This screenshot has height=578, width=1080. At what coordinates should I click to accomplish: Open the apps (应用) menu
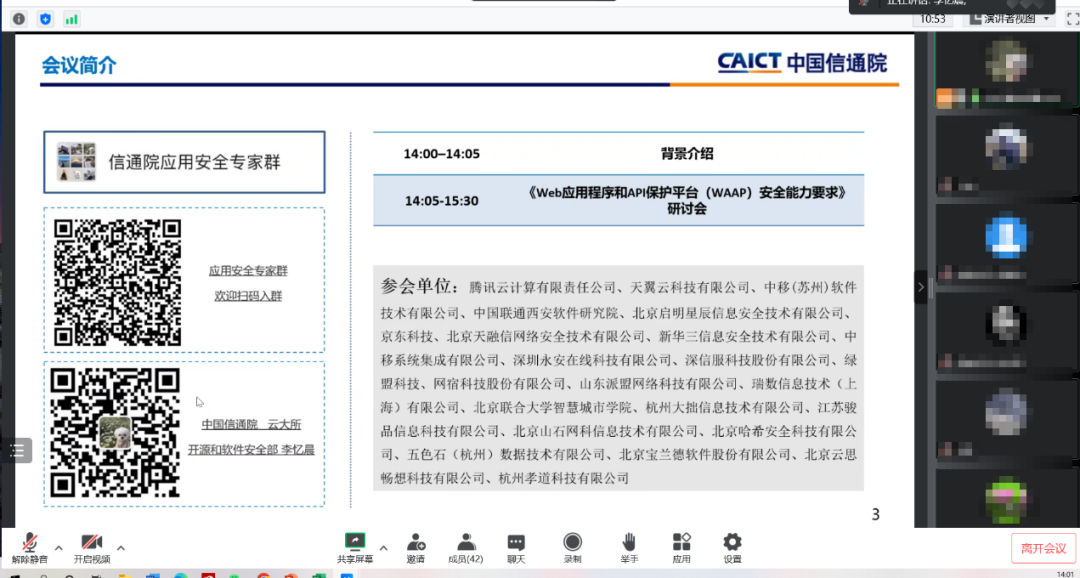point(681,548)
